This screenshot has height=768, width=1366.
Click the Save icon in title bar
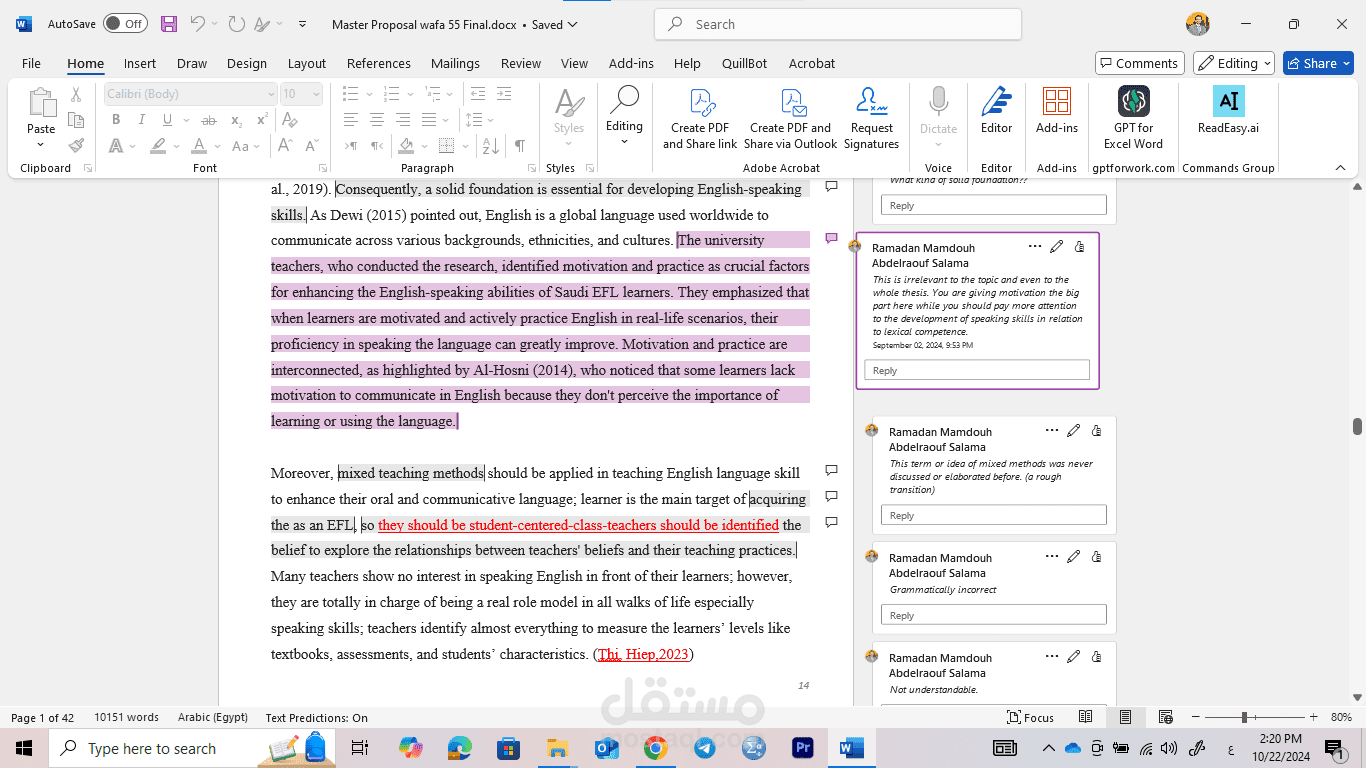coord(169,24)
